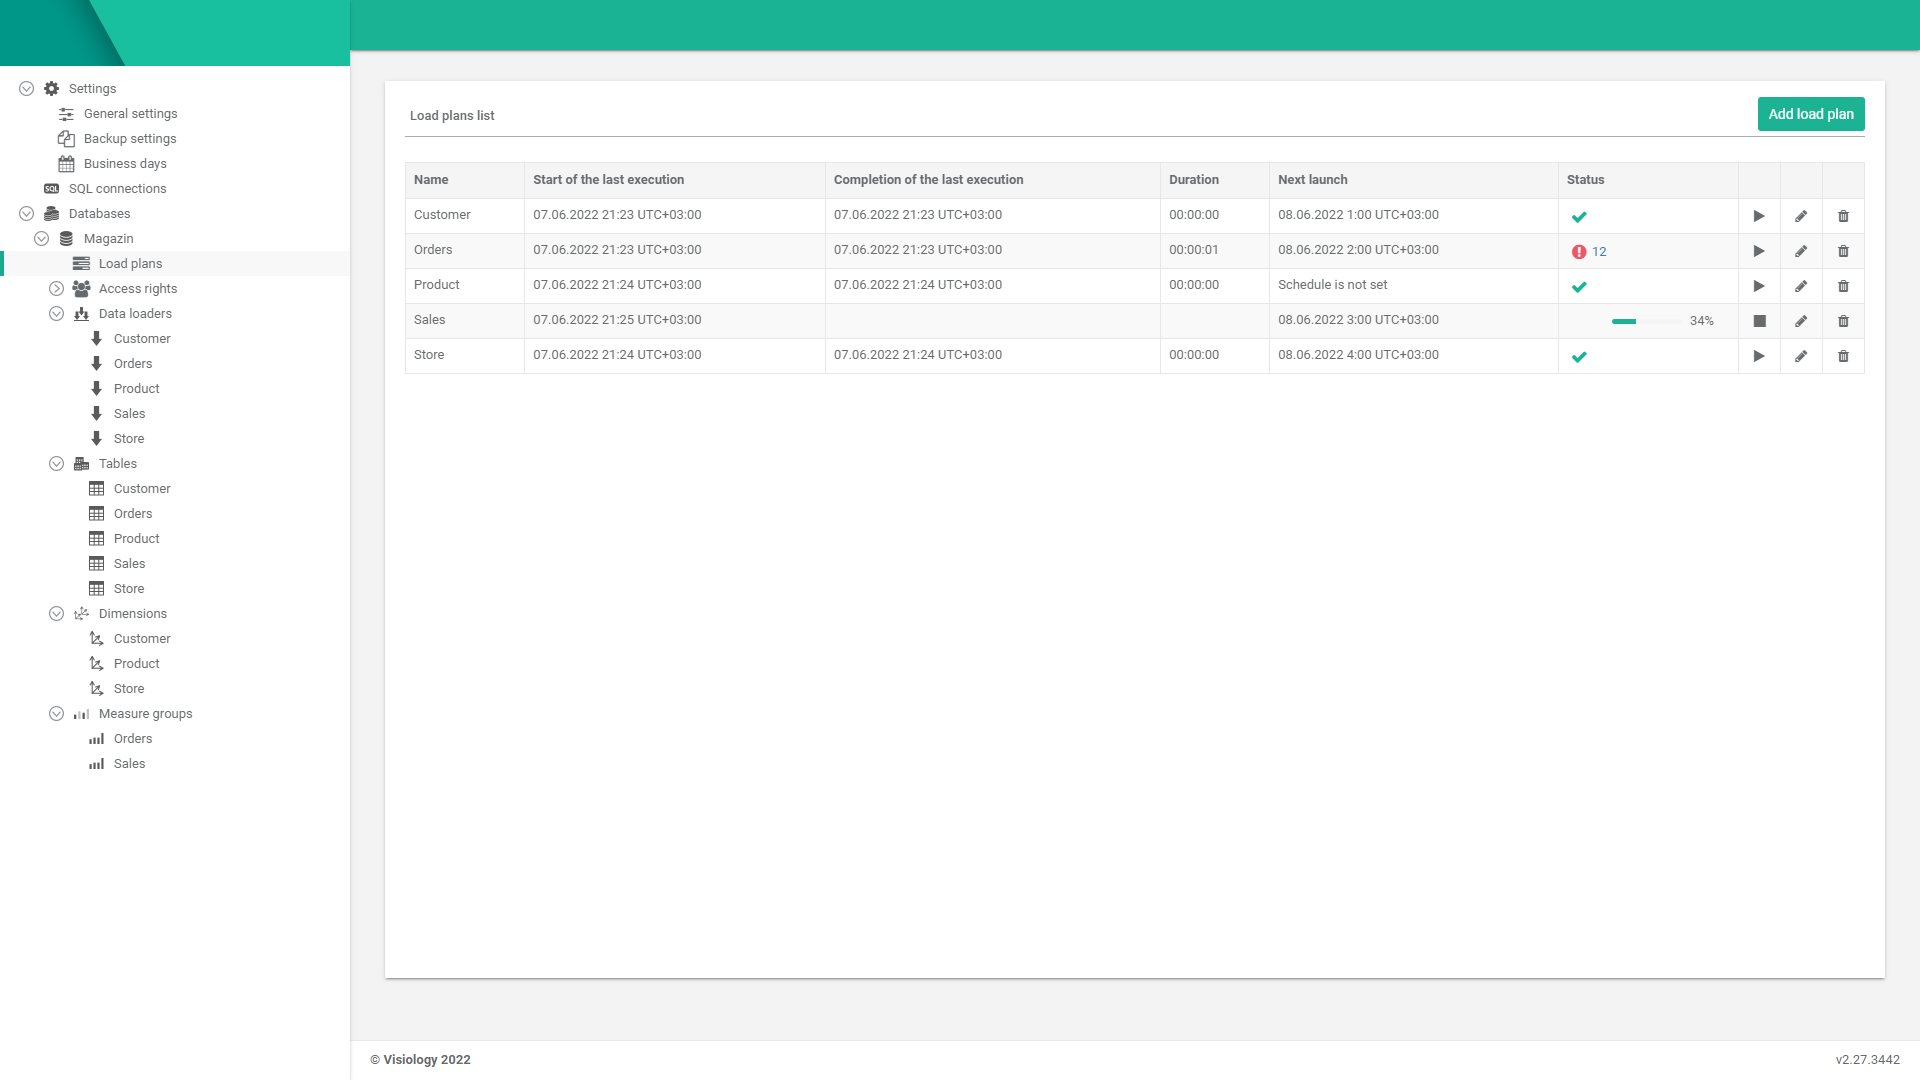Collapse the Data loaders section
The width and height of the screenshot is (1920, 1080).
pos(57,314)
